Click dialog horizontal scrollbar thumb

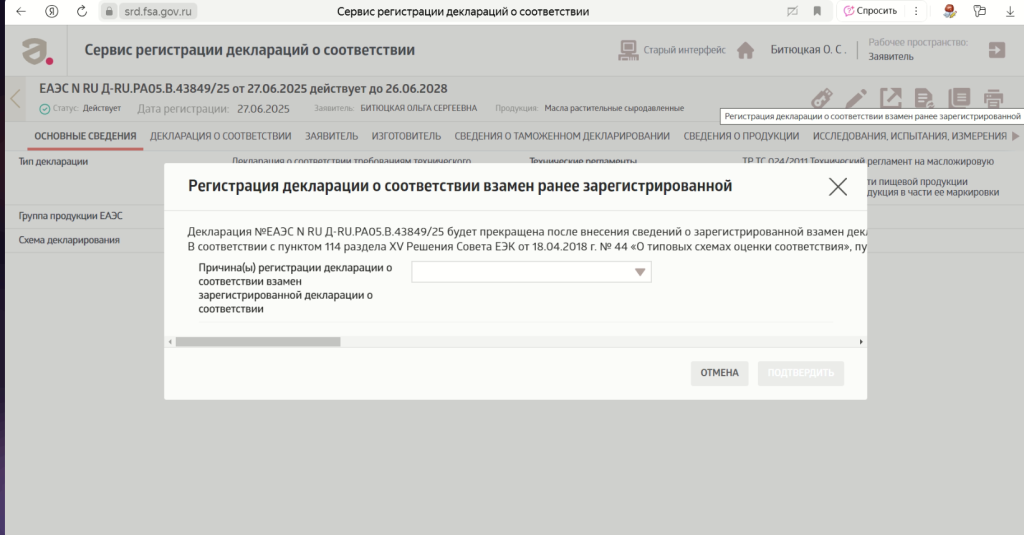click(x=258, y=342)
